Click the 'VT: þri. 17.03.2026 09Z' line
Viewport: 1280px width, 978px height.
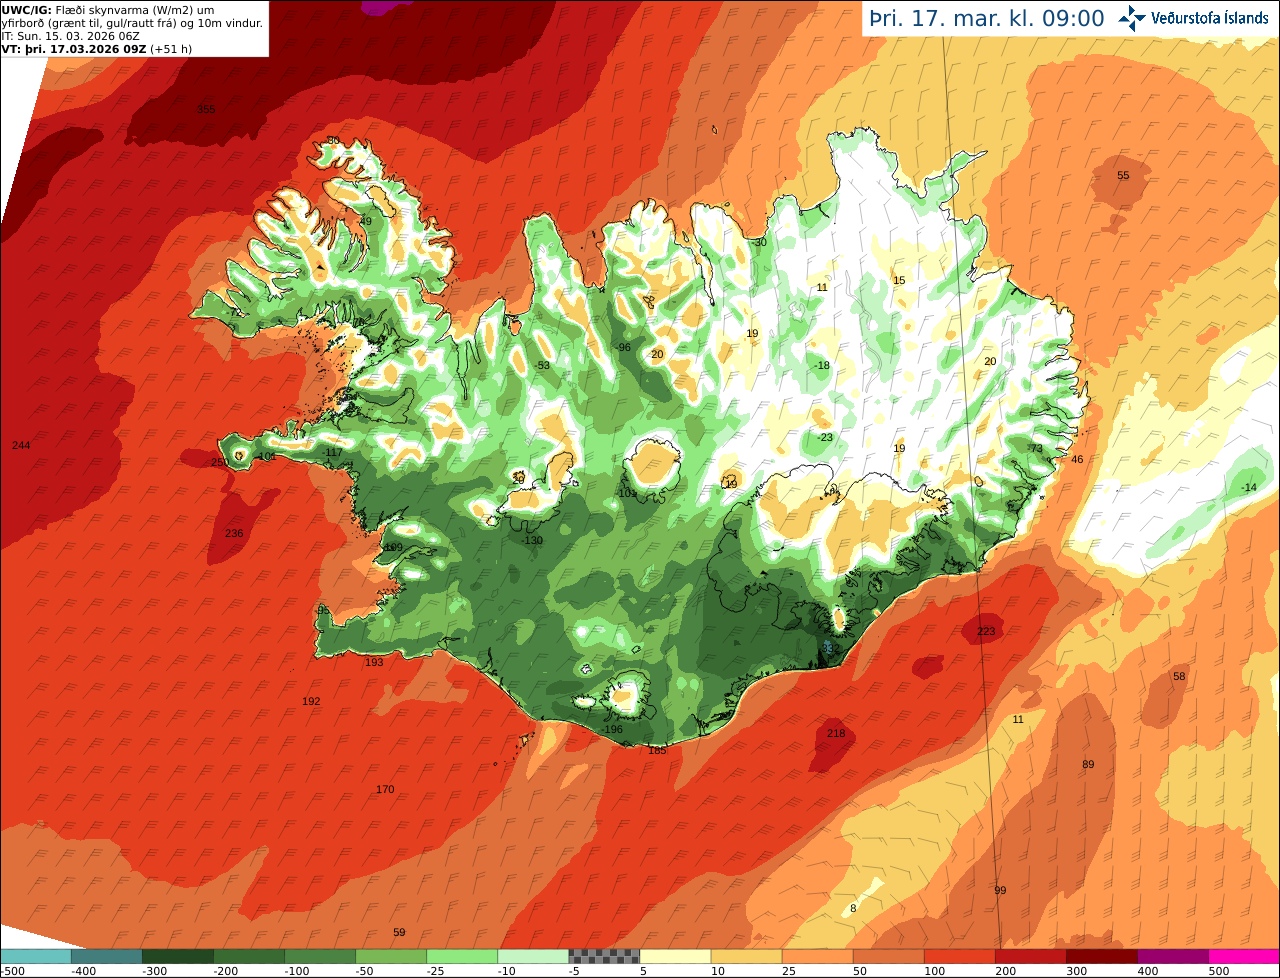[x=97, y=49]
